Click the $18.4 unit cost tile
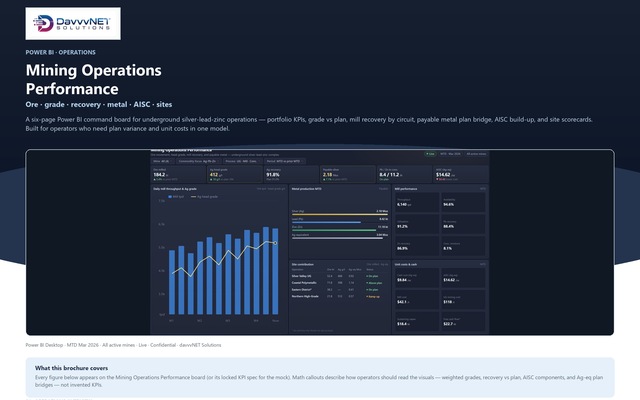Viewport: 640px width, 400px height. tap(417, 322)
